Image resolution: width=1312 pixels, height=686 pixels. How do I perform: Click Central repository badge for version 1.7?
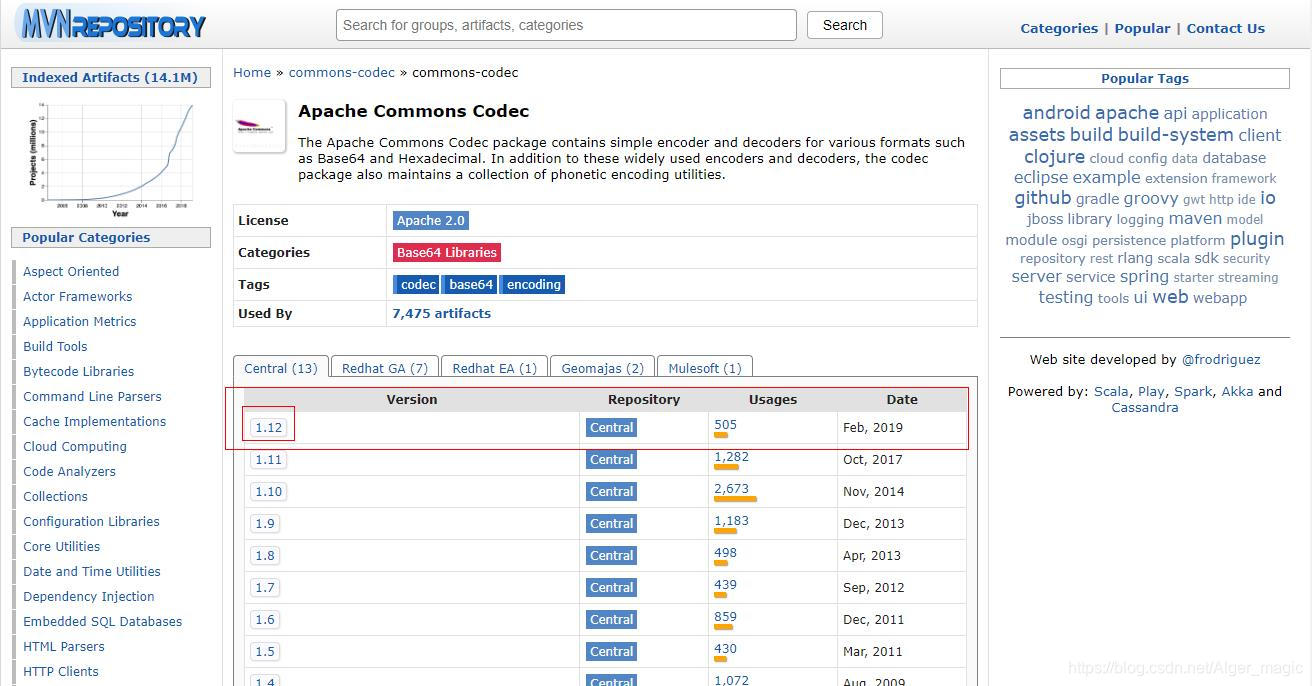pyautogui.click(x=611, y=587)
